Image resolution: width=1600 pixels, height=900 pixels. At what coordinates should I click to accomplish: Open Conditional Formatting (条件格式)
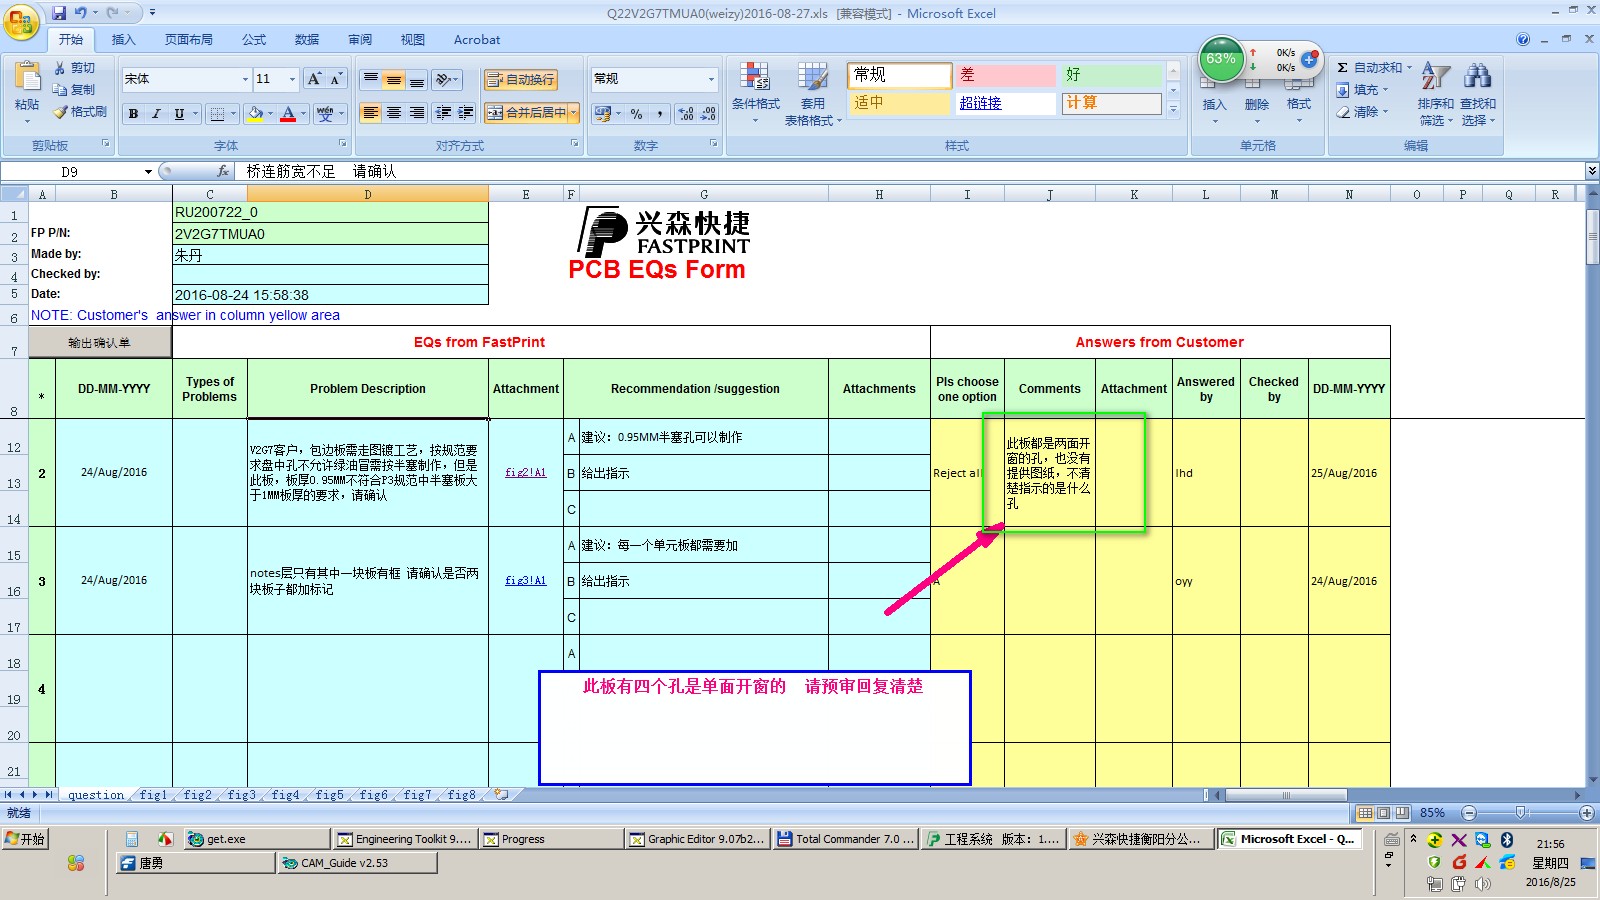pyautogui.click(x=755, y=93)
